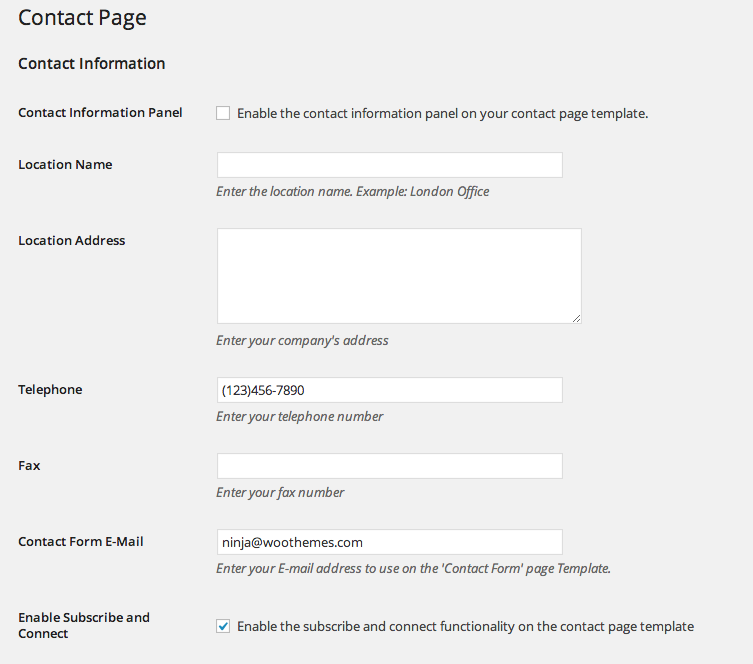Click the 'Enable the contact information panel' label text
753x664 pixels.
442,114
